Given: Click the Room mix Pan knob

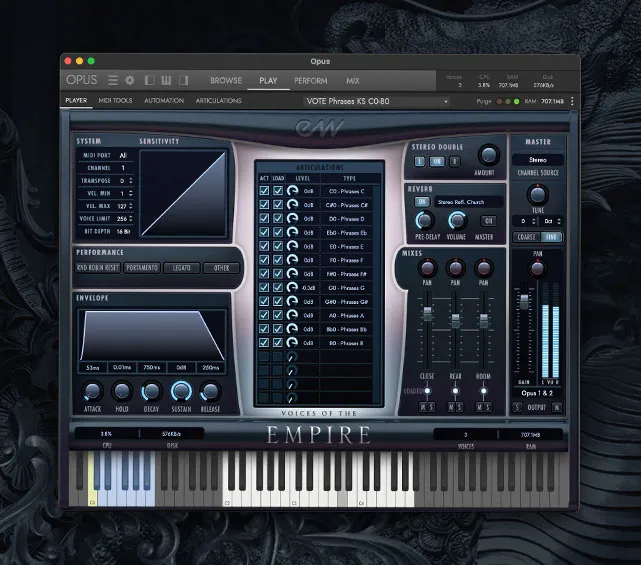Looking at the screenshot, I should click(484, 268).
